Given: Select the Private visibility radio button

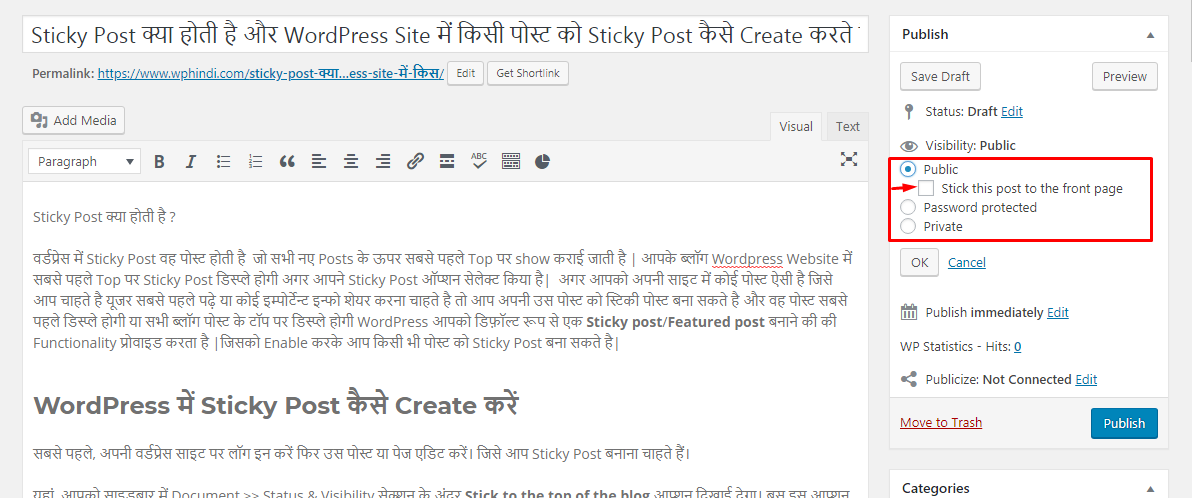Looking at the screenshot, I should click(x=908, y=226).
